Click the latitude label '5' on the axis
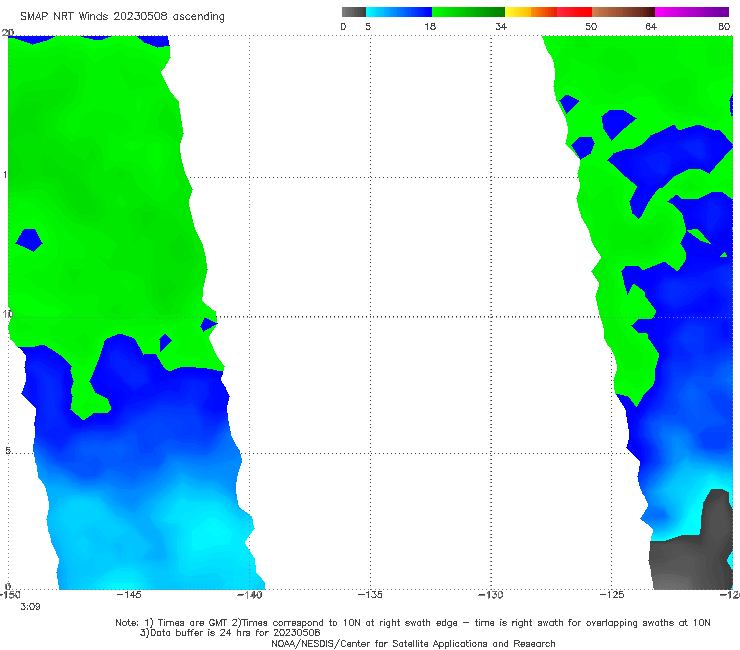 [x=8, y=451]
